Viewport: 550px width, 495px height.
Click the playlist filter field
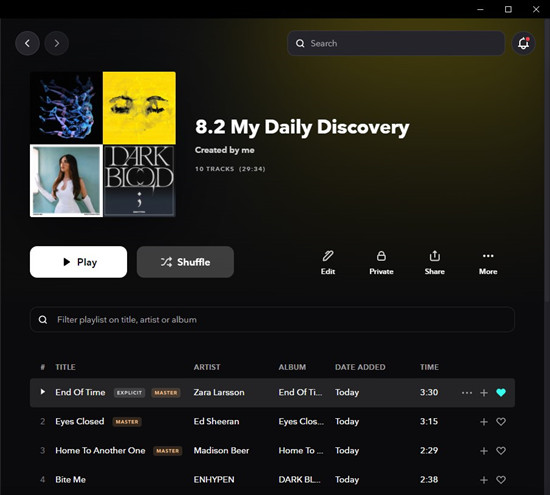[273, 319]
